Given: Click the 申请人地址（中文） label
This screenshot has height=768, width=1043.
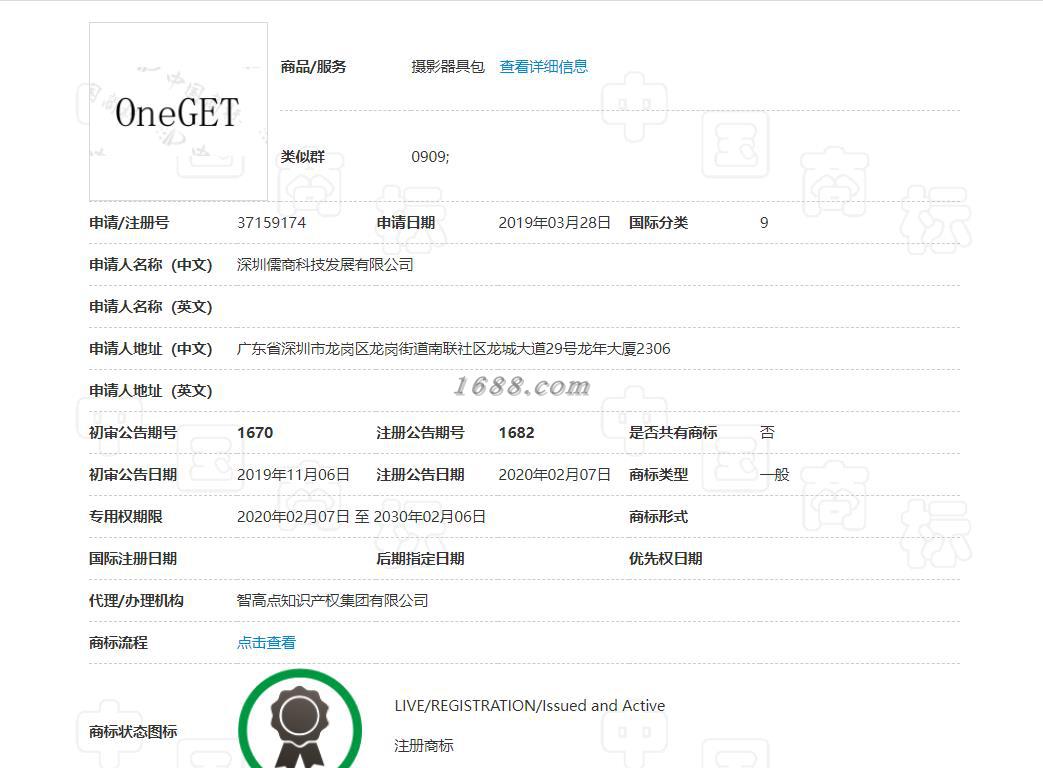Looking at the screenshot, I should pyautogui.click(x=151, y=348).
